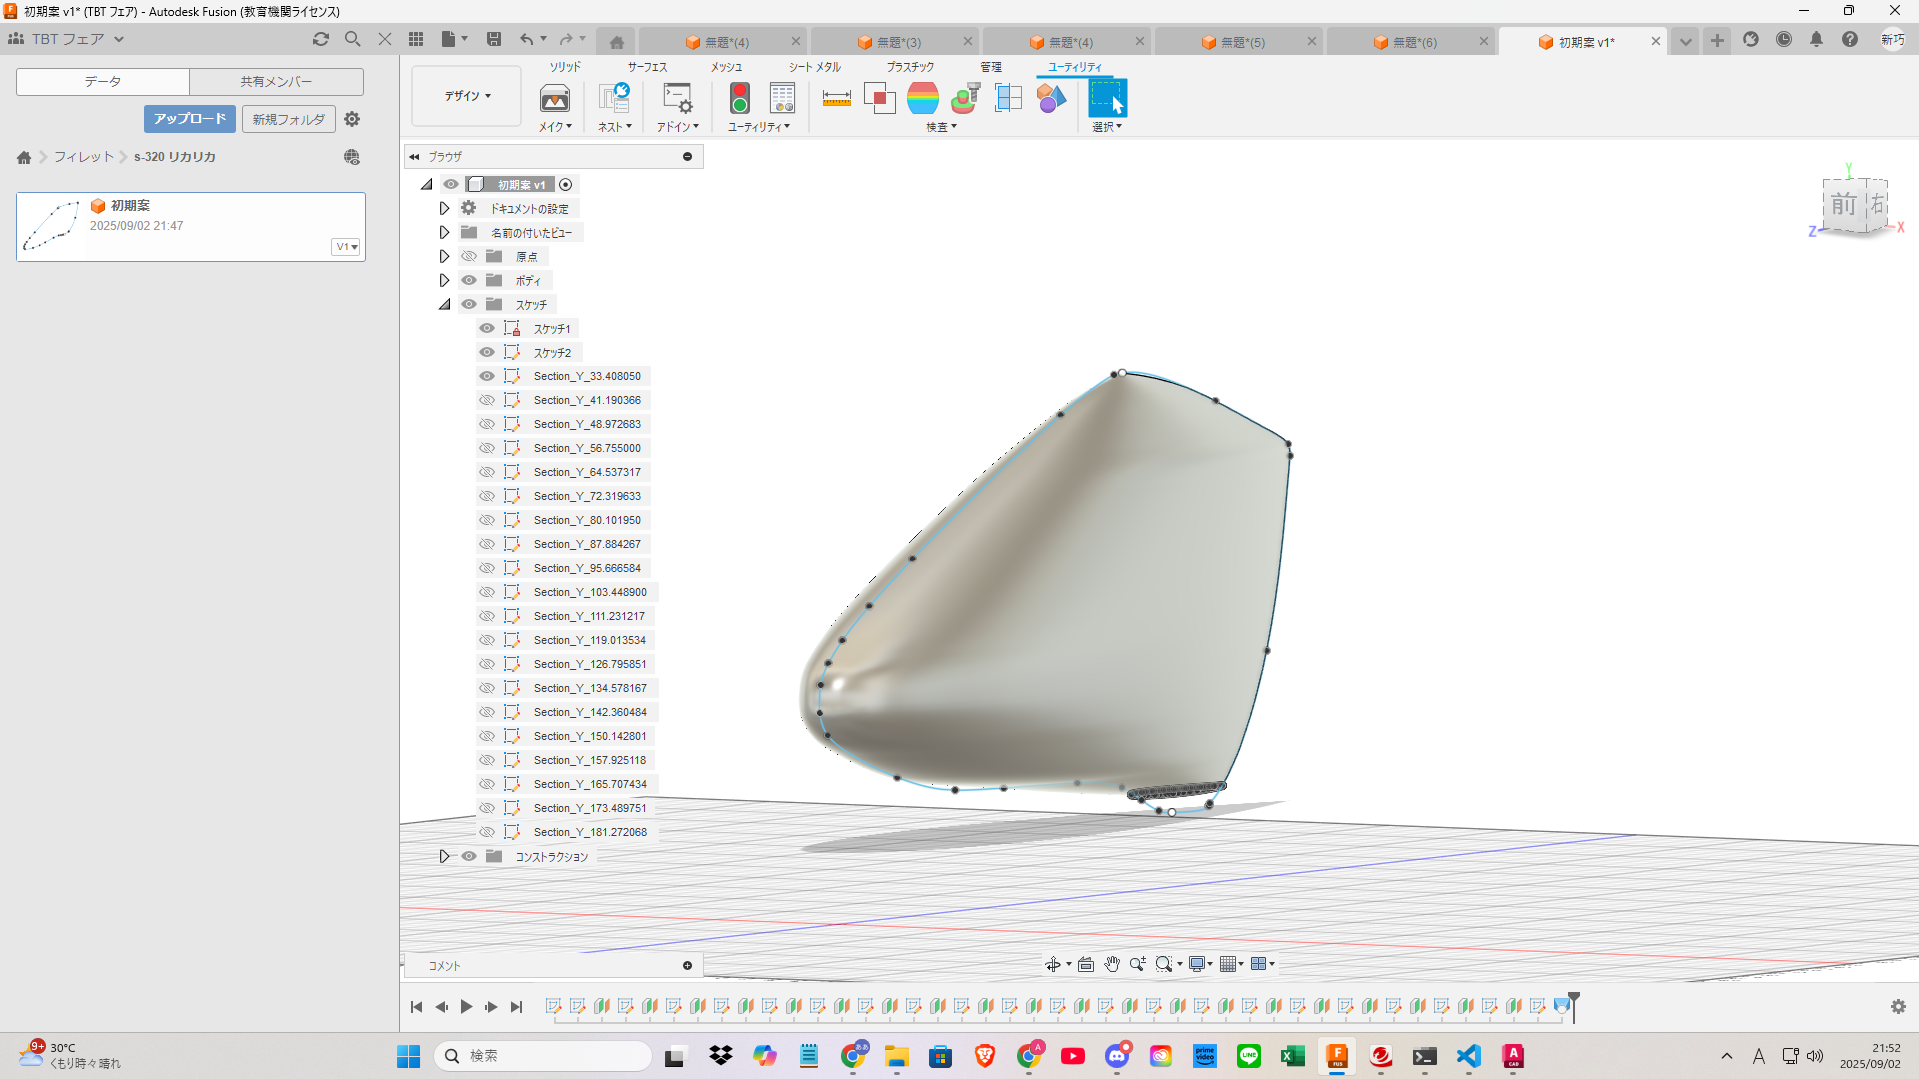Open the Zebra analysis striped icon
This screenshot has width=1919, height=1079.
[x=922, y=98]
